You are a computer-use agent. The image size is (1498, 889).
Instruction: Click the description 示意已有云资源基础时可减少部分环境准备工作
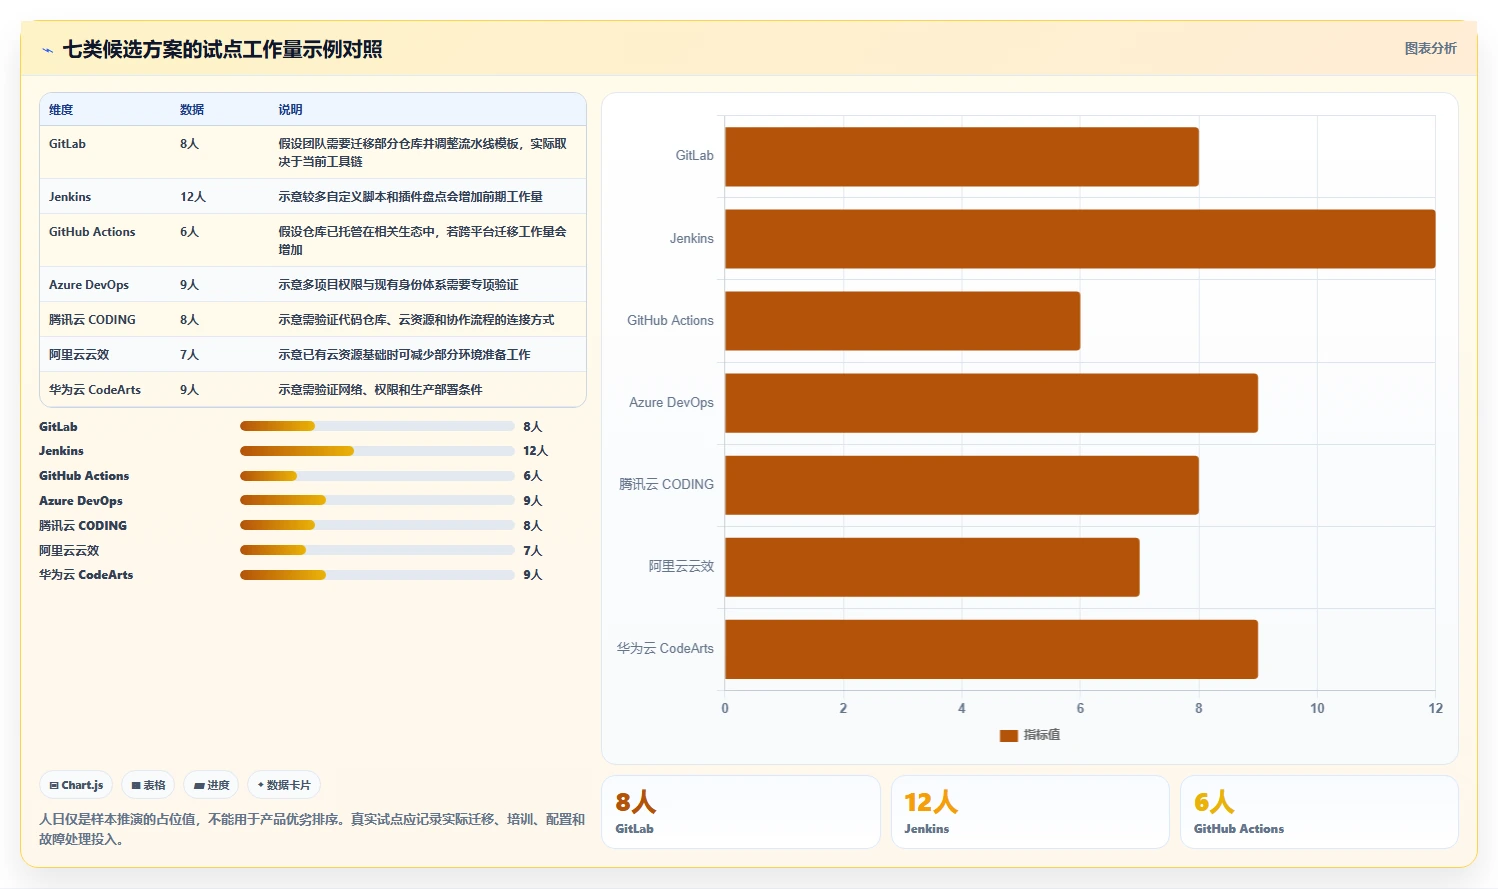[404, 355]
